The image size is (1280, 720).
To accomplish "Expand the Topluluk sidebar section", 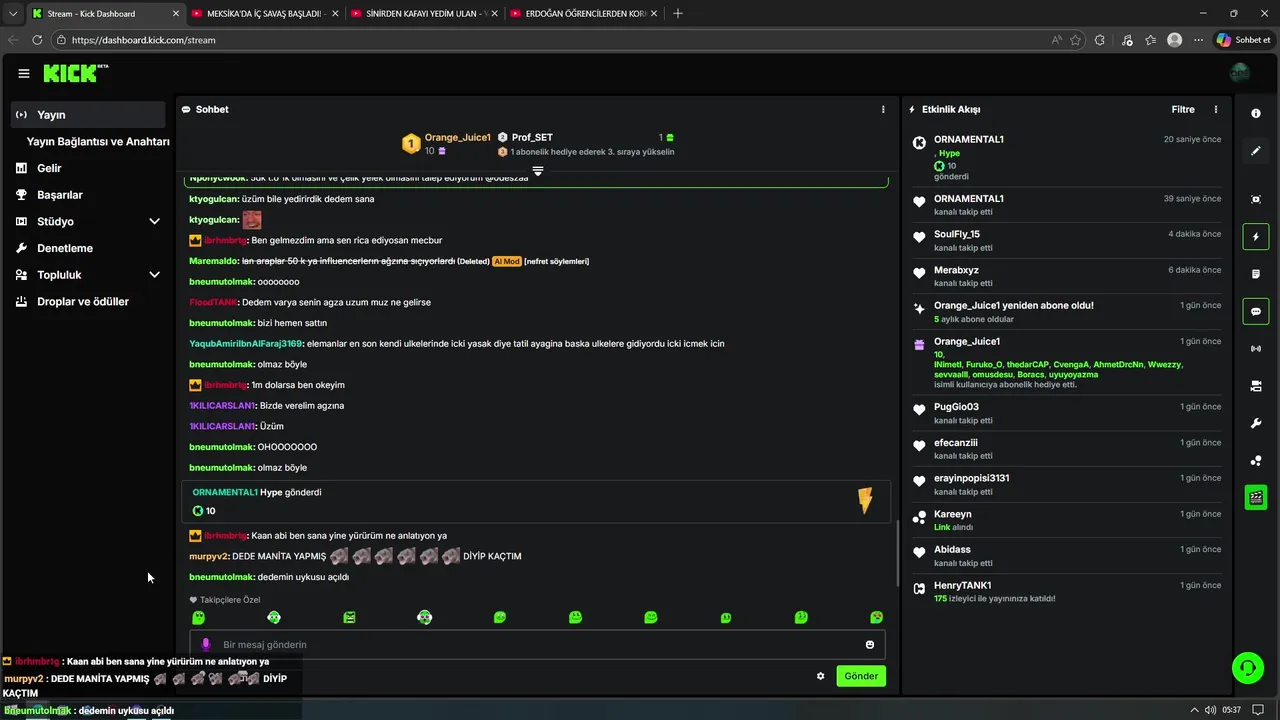I will pyautogui.click(x=154, y=275).
